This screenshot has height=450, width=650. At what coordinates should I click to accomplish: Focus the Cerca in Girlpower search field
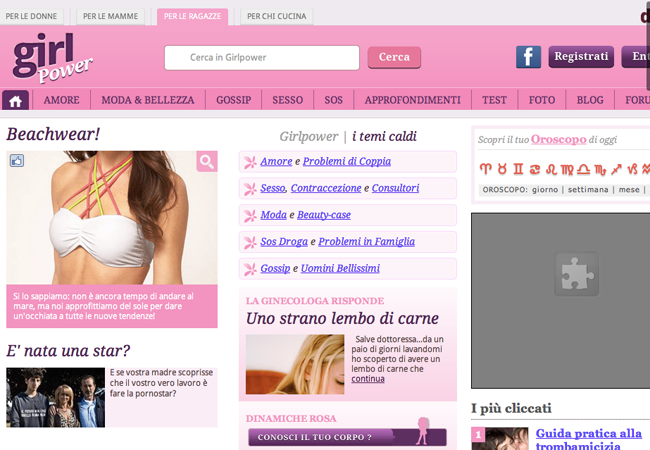tap(262, 58)
